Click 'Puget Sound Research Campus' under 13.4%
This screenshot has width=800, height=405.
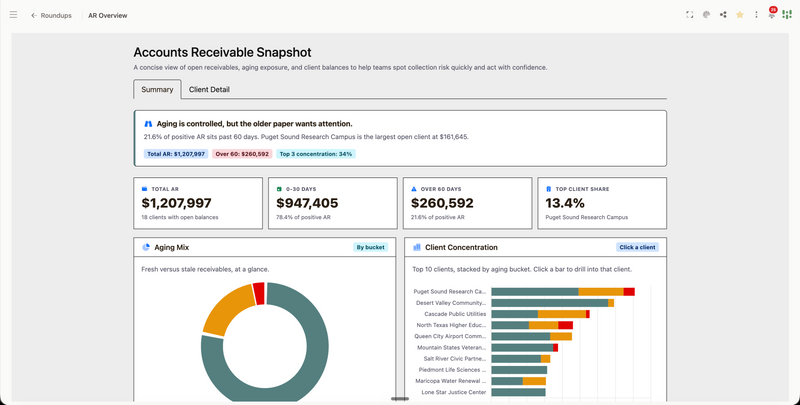(x=587, y=217)
